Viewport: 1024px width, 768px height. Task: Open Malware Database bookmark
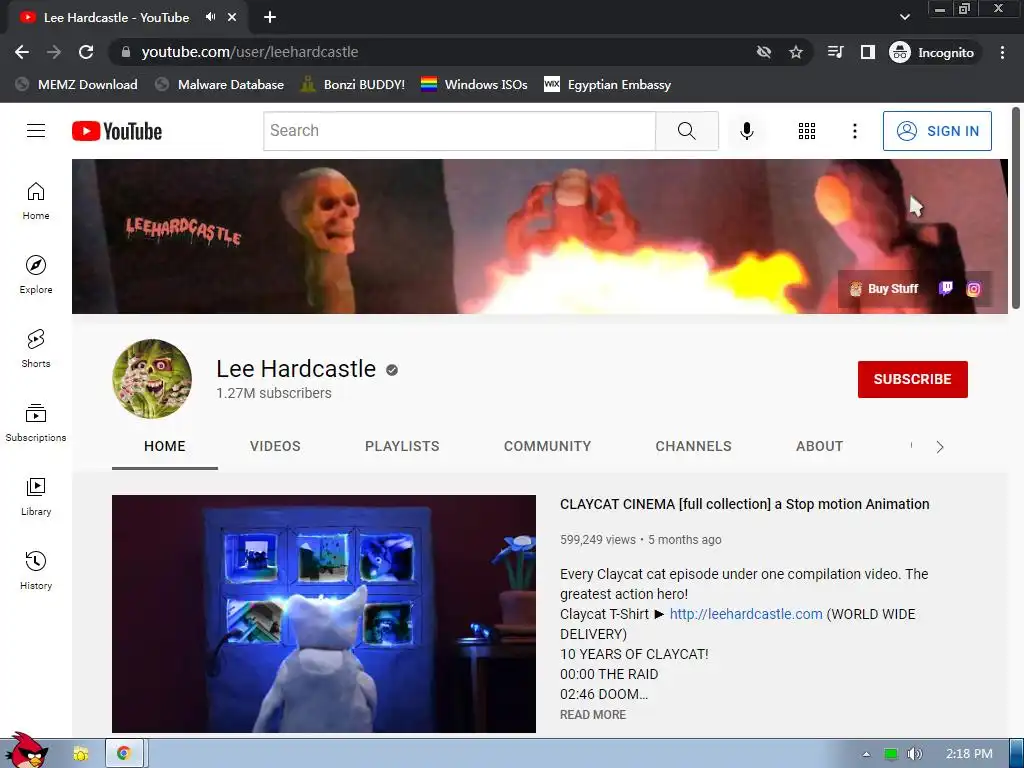219,84
